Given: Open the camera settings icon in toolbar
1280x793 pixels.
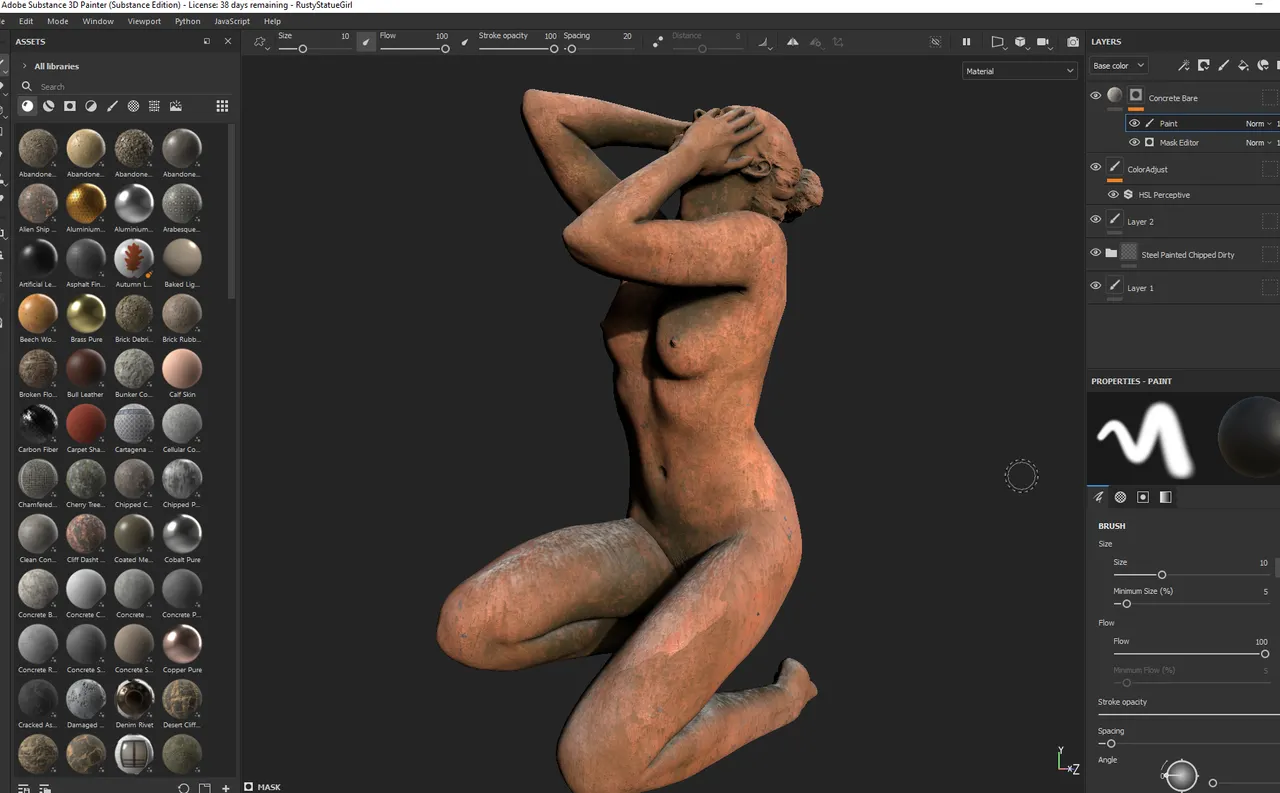Looking at the screenshot, I should [x=1045, y=42].
